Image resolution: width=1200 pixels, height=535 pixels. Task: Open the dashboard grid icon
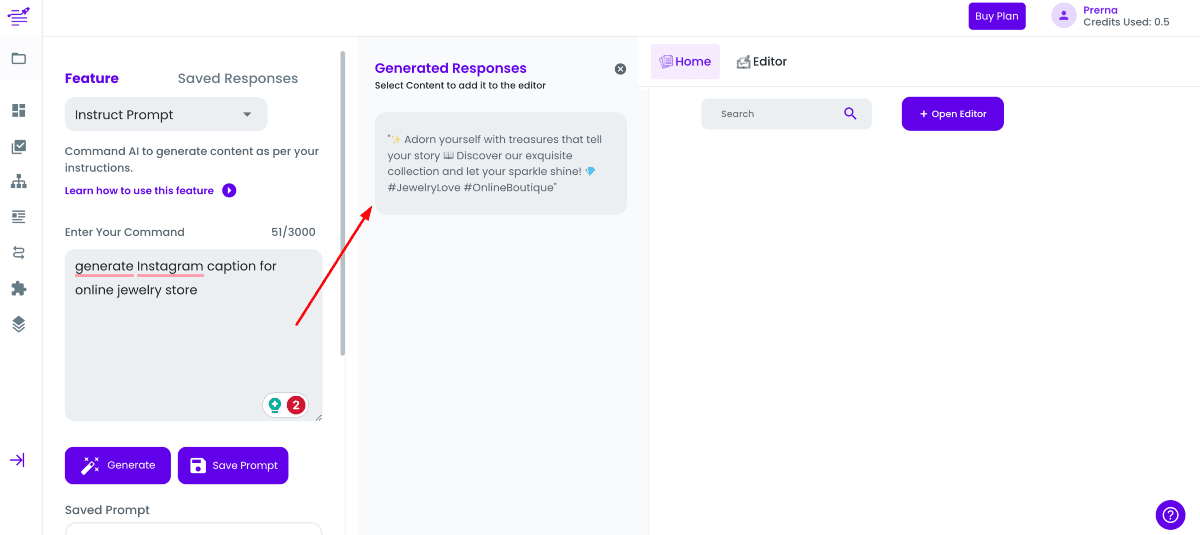coord(19,110)
